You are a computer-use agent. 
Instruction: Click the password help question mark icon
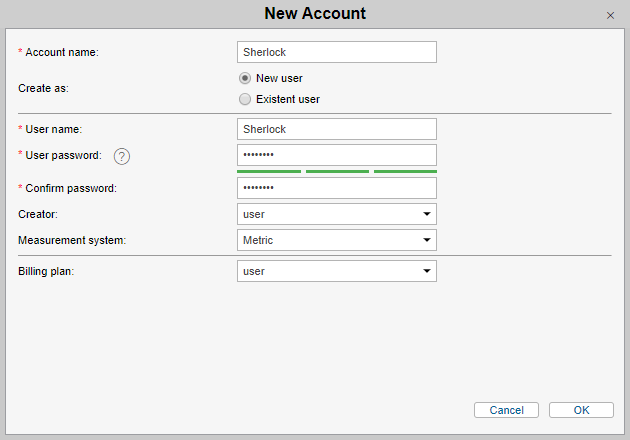(x=122, y=156)
